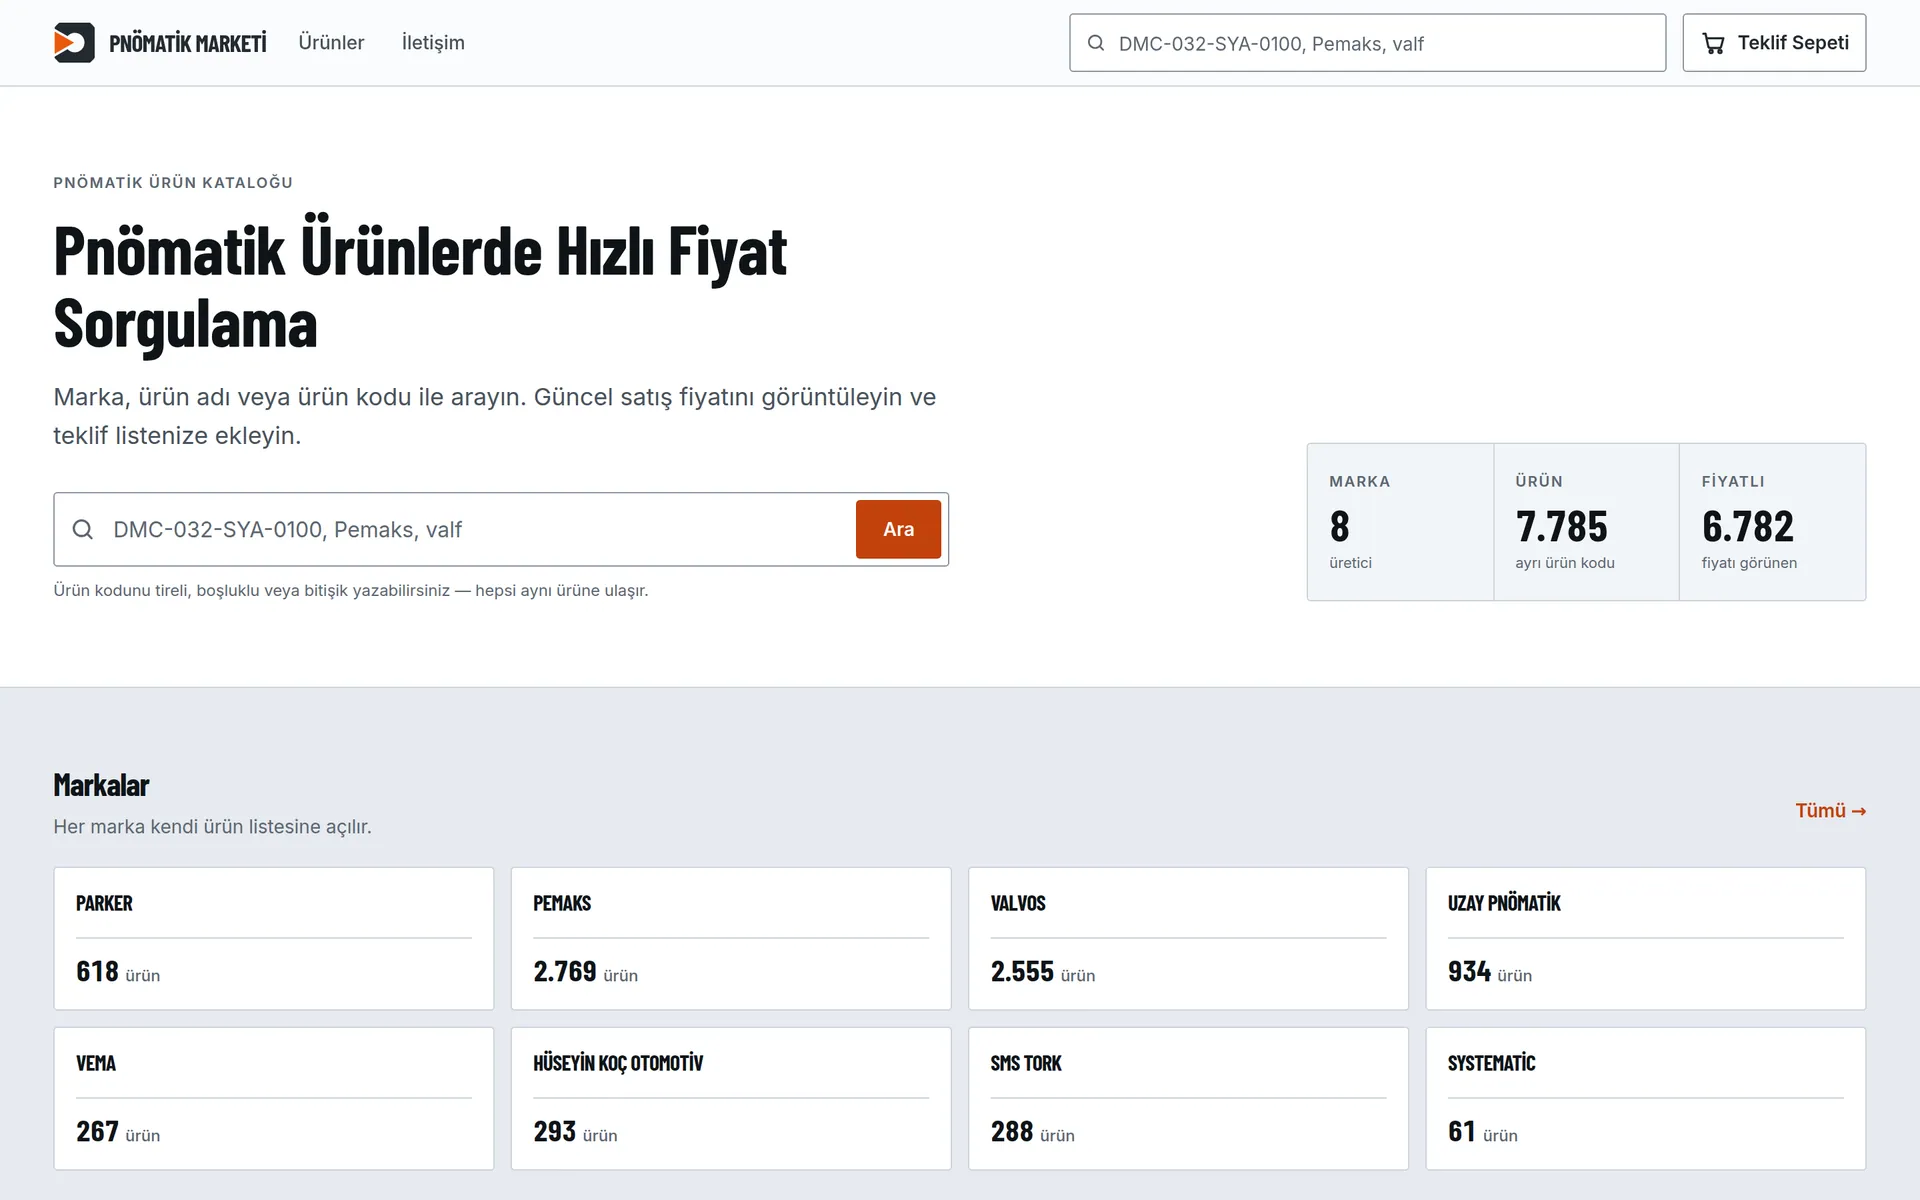Open the VALVOS brand card
Viewport: 1920px width, 1200px height.
1188,938
